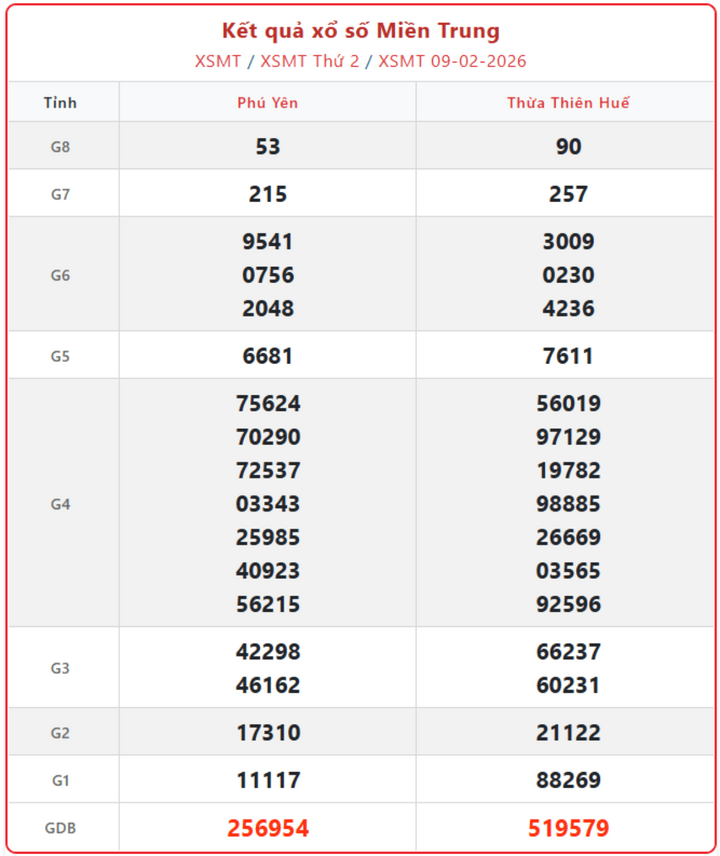
Task: Click the Phú Yên province header
Action: (267, 103)
